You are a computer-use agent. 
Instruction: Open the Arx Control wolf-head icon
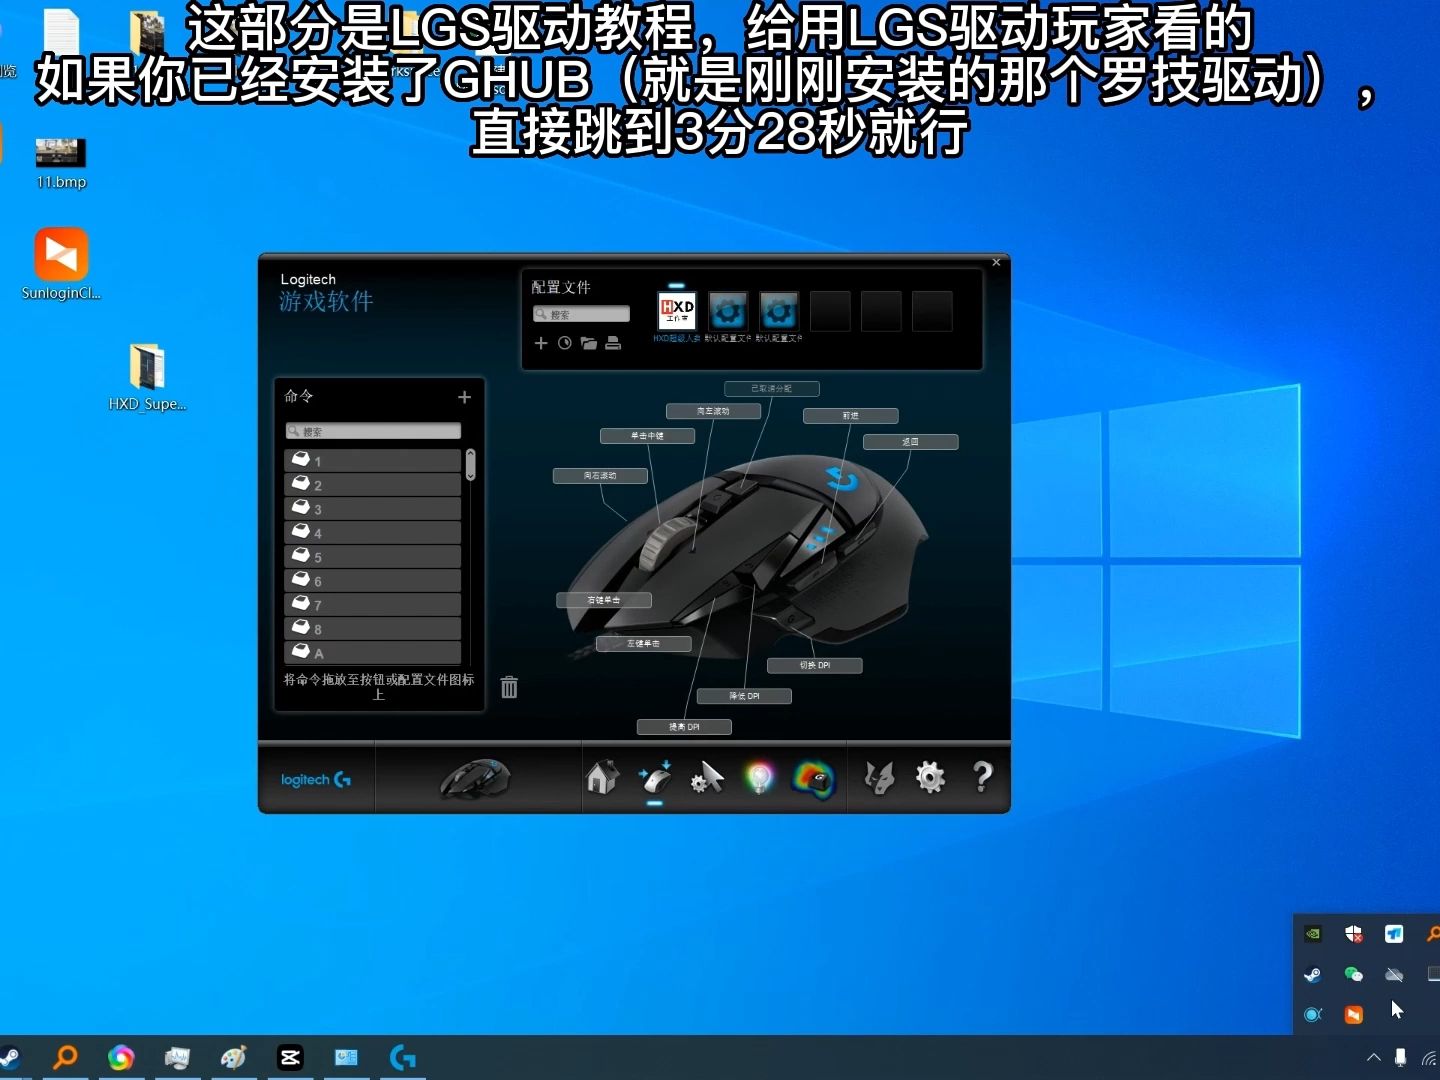click(x=880, y=777)
